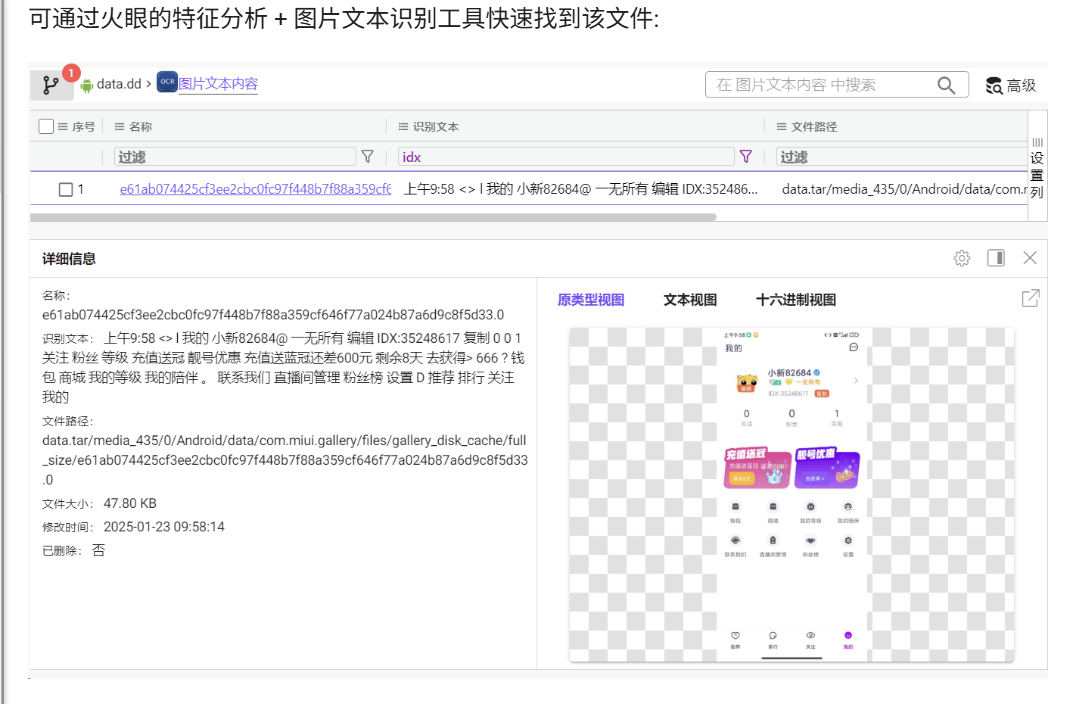Image resolution: width=1071 pixels, height=704 pixels.
Task: Click the 图片文本内容 breadcrumb link
Action: (218, 85)
